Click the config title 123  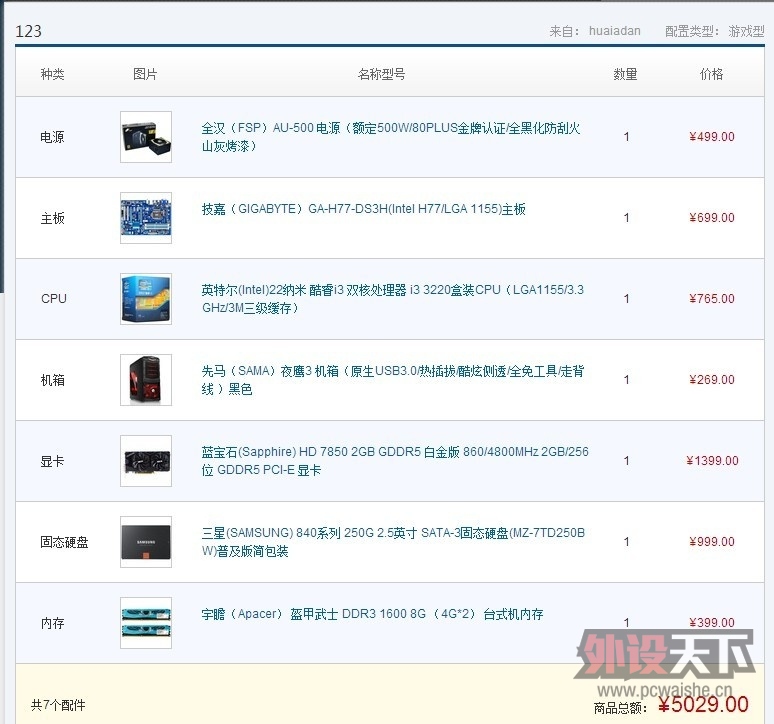click(29, 31)
